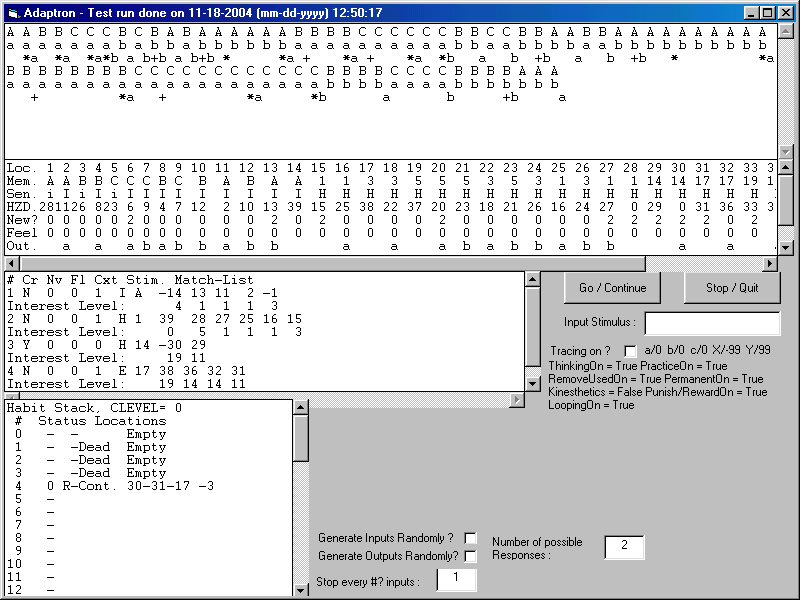Click down arrow of Habit Stack scrollbar
The width and height of the screenshot is (800, 600).
[x=301, y=589]
